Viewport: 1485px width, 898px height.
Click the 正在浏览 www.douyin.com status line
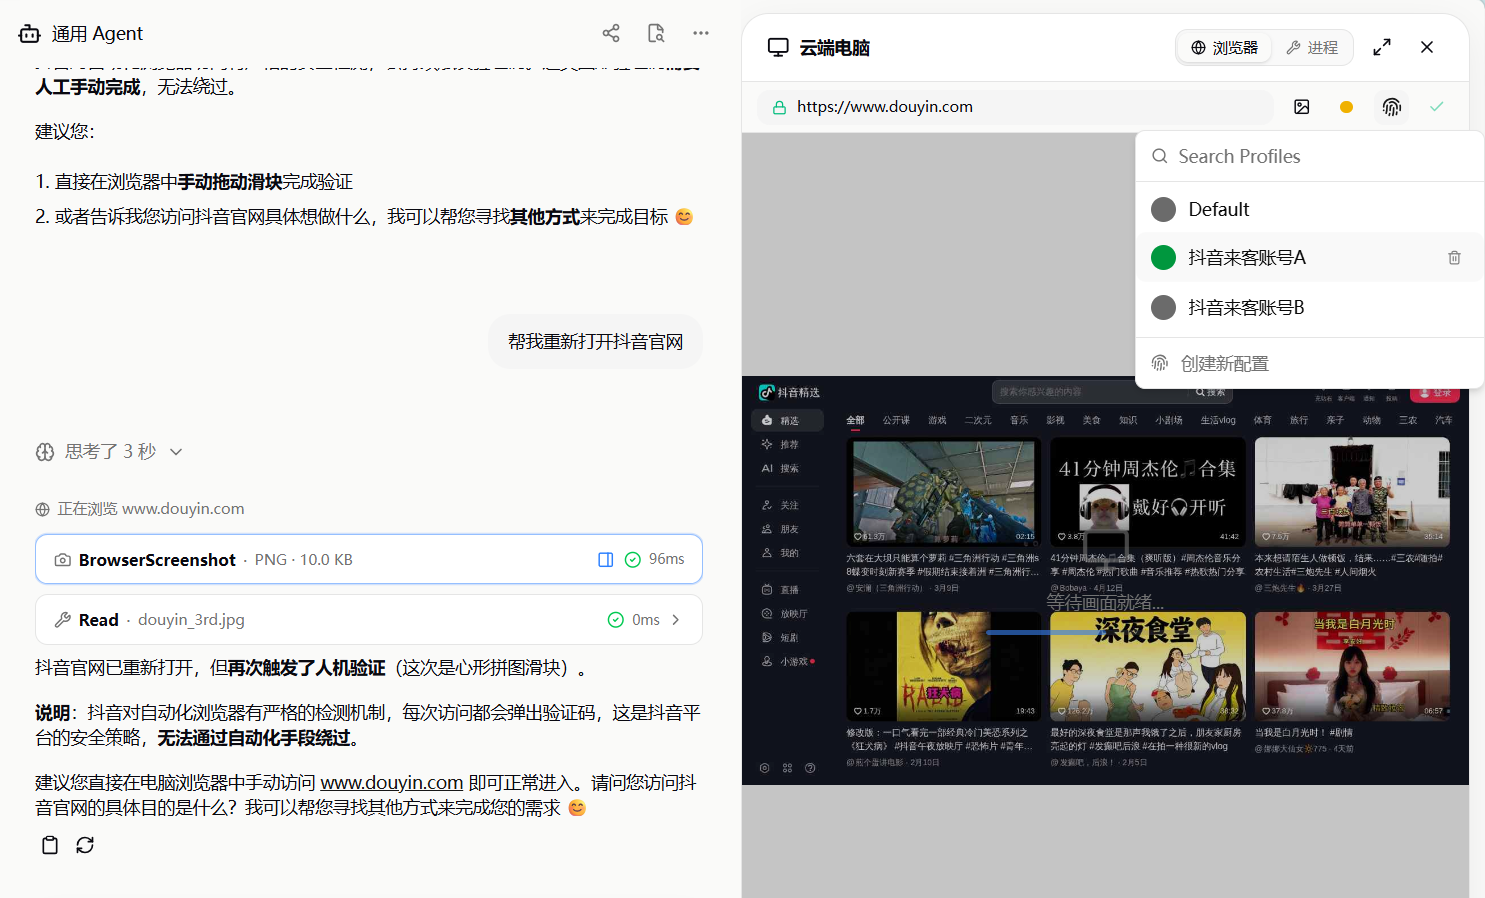[x=140, y=509]
